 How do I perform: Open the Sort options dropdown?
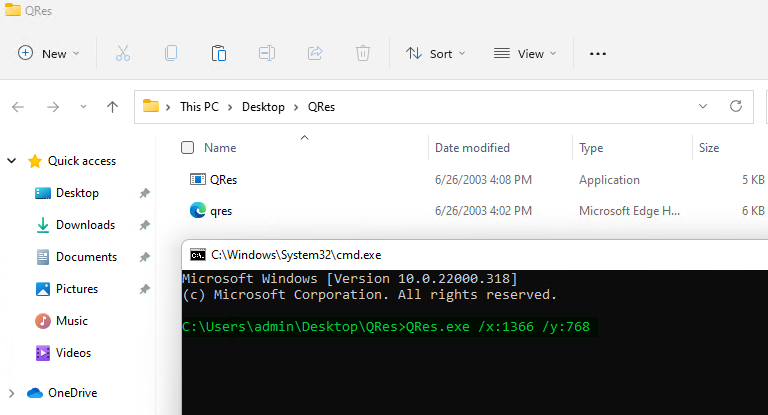click(435, 53)
